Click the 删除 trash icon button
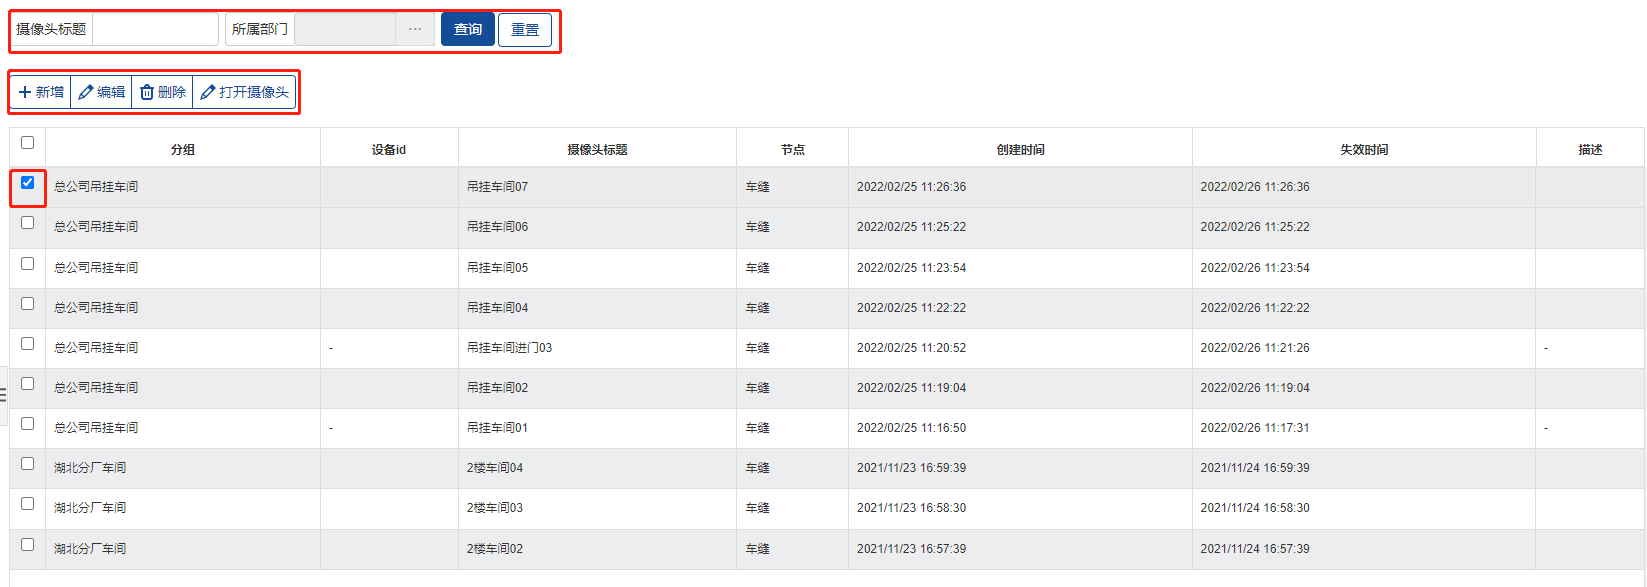Screen dimensions: 1647x587 click(162, 92)
